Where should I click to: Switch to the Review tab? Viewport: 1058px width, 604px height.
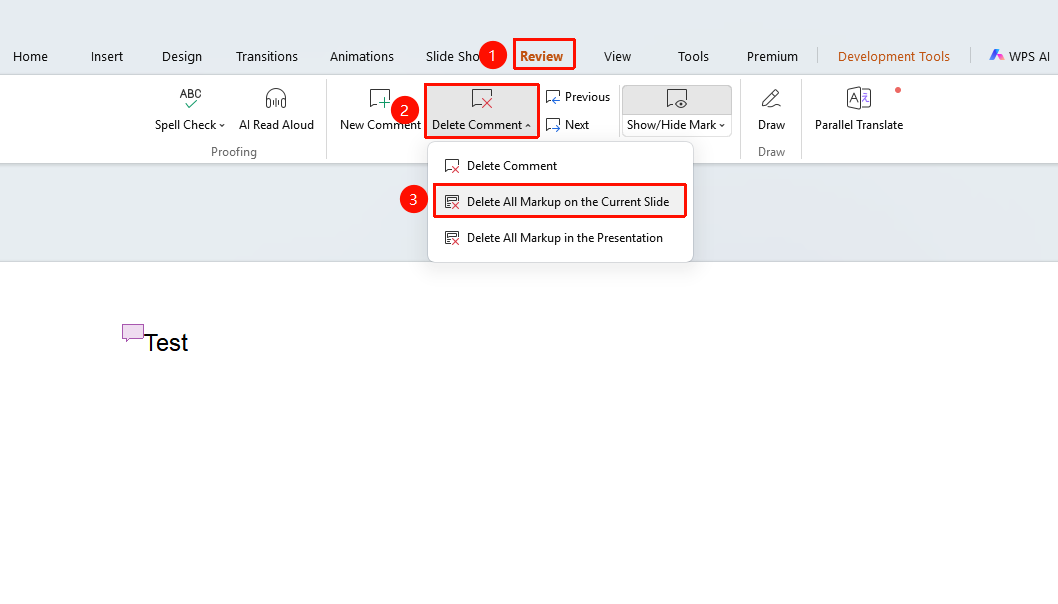[x=541, y=57]
